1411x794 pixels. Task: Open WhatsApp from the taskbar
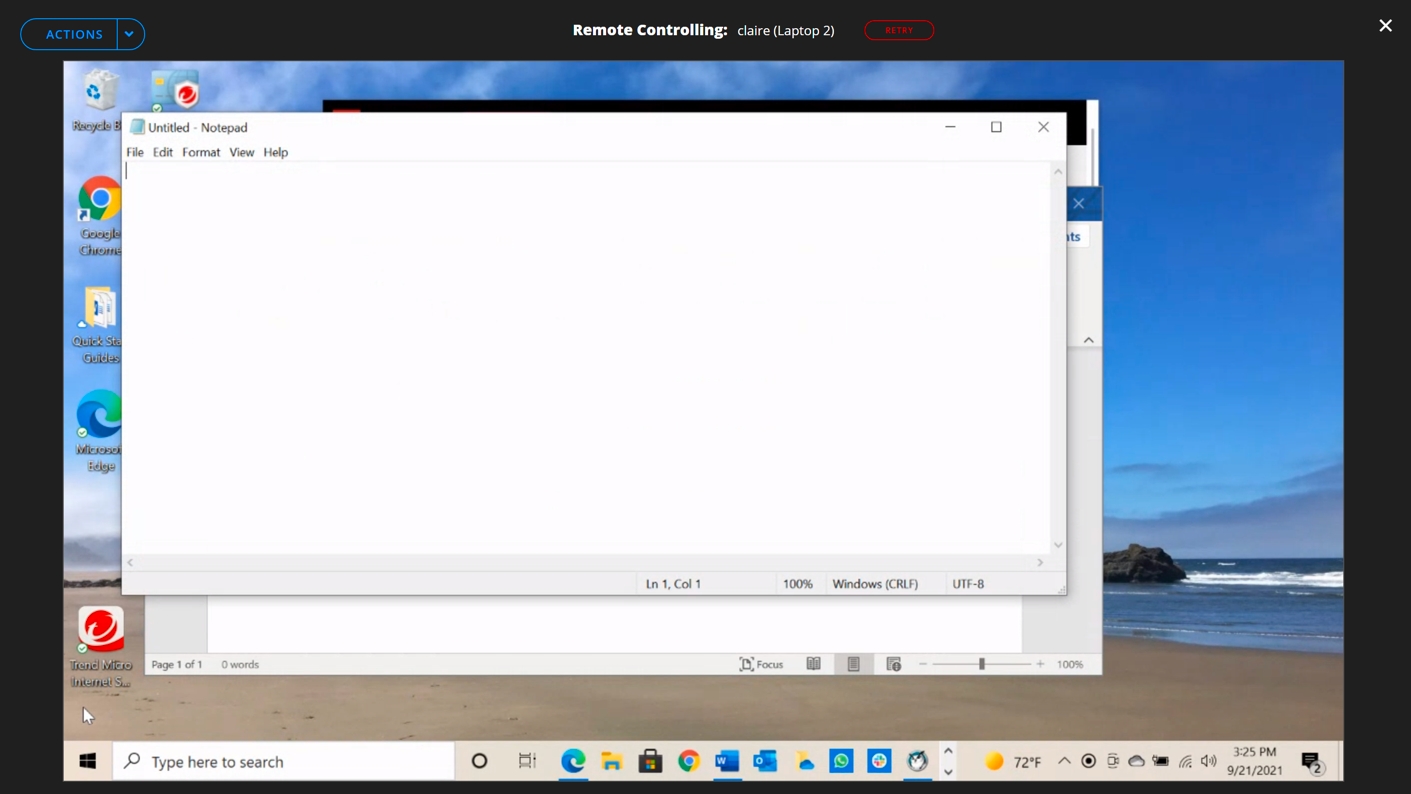(x=841, y=761)
